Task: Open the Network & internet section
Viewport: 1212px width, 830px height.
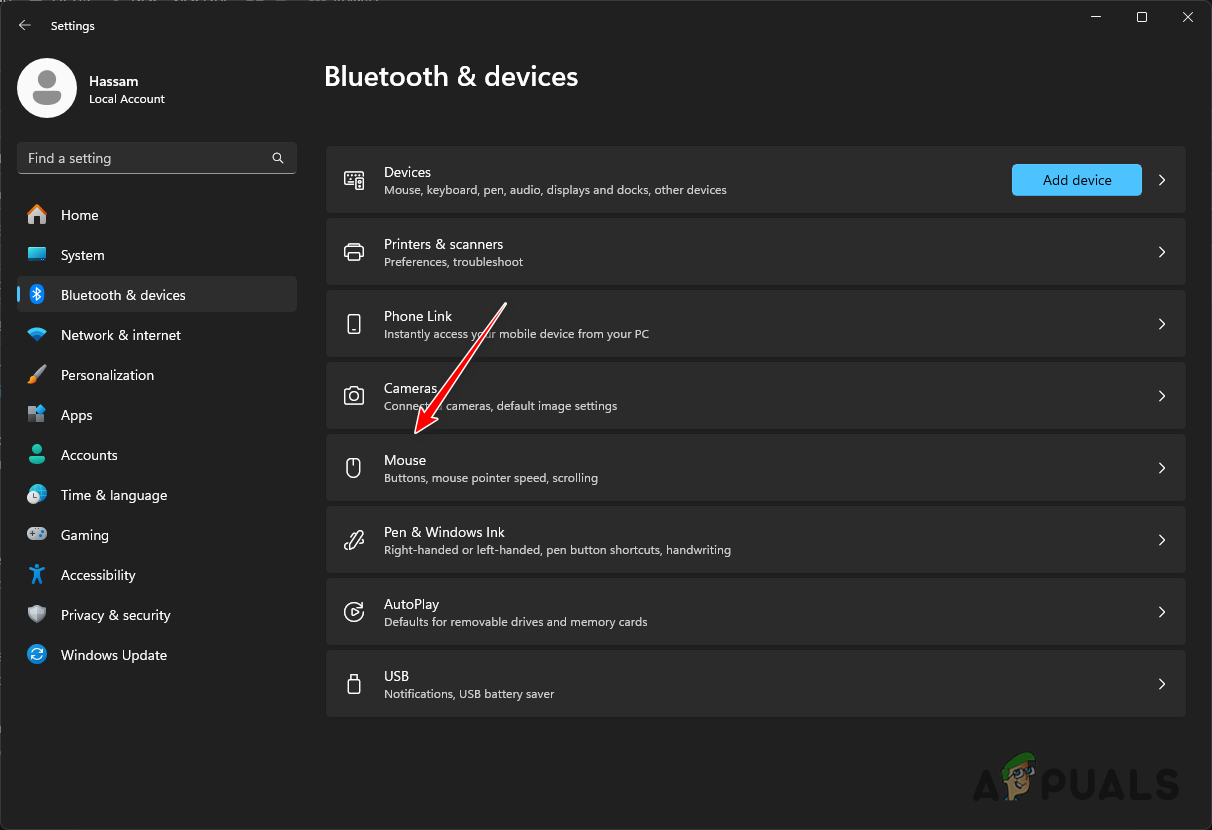Action: point(120,335)
